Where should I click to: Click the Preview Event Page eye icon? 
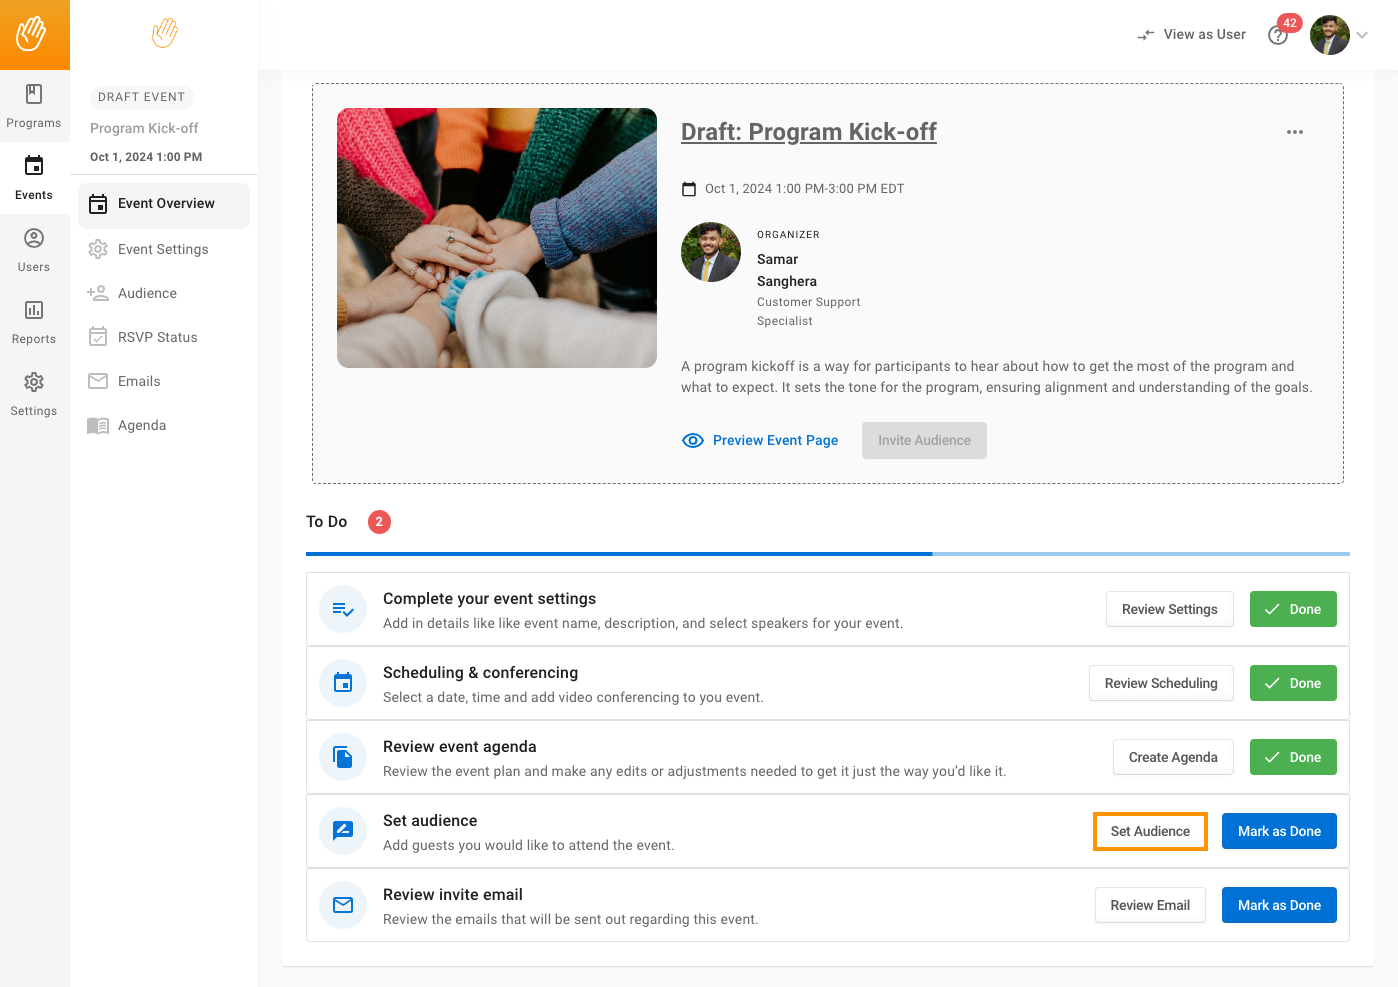tap(693, 441)
